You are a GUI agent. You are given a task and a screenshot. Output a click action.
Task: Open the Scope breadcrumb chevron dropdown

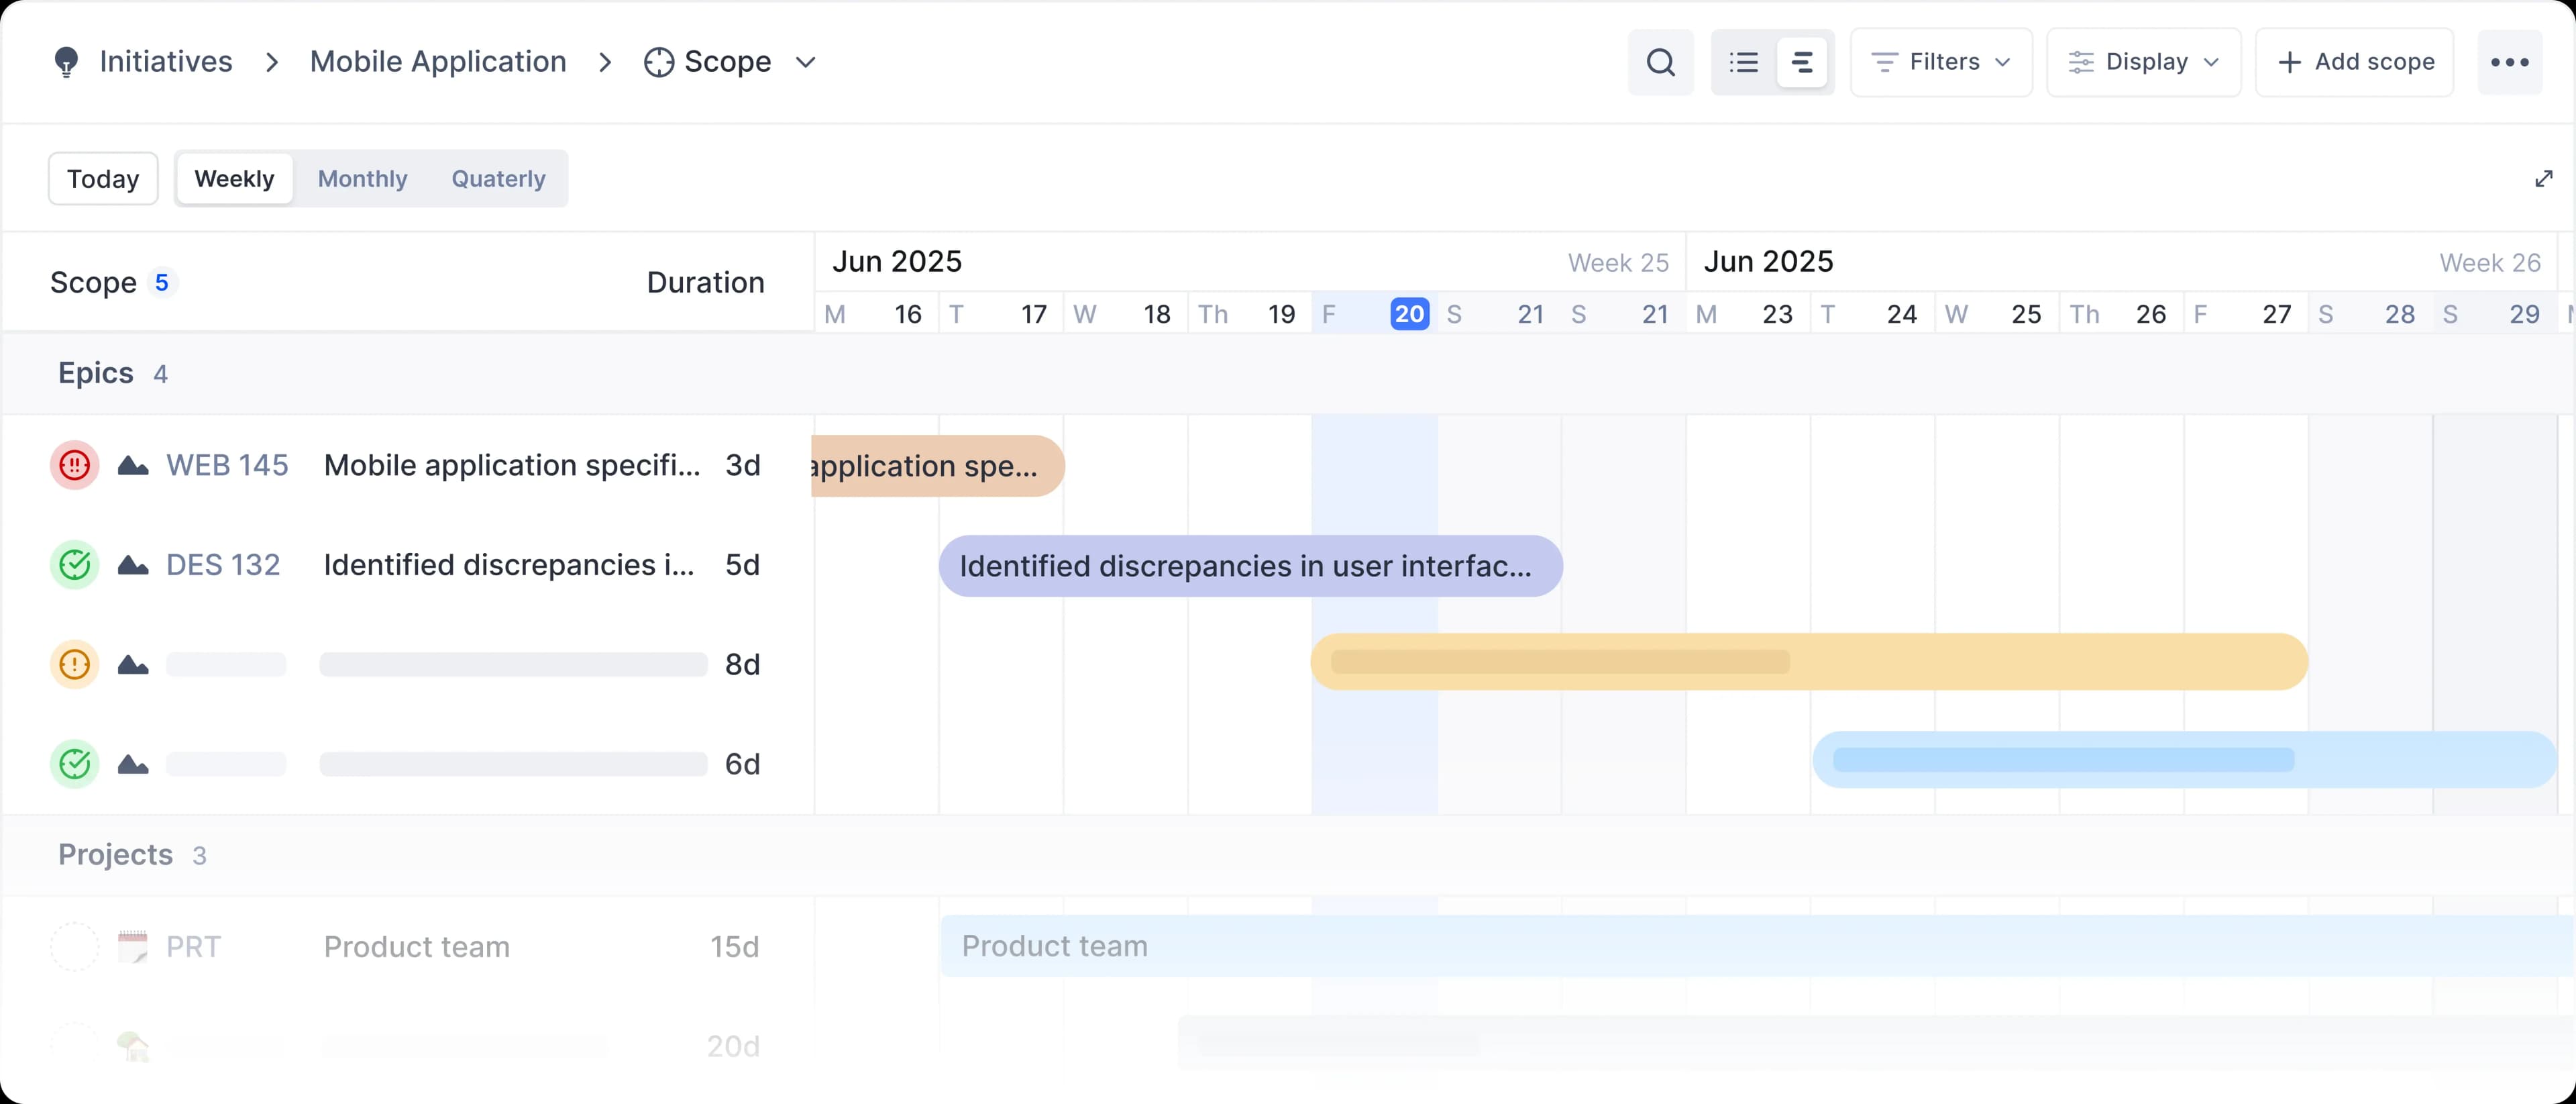tap(805, 62)
